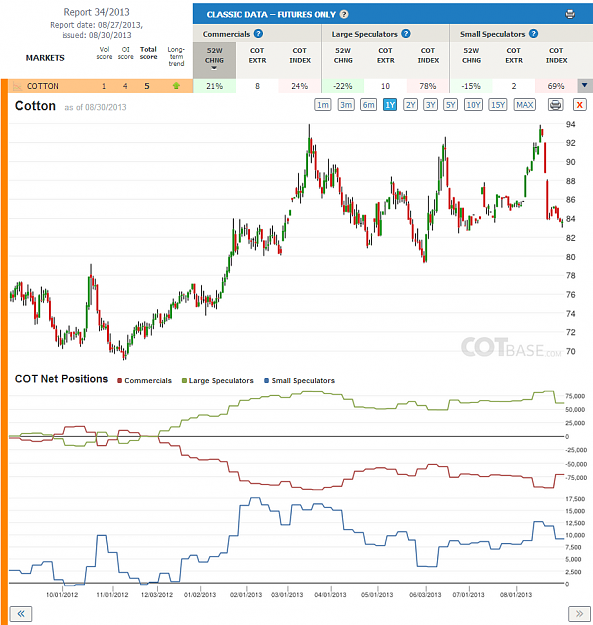Open the Commercials help question mark
The image size is (593, 625).
click(258, 34)
